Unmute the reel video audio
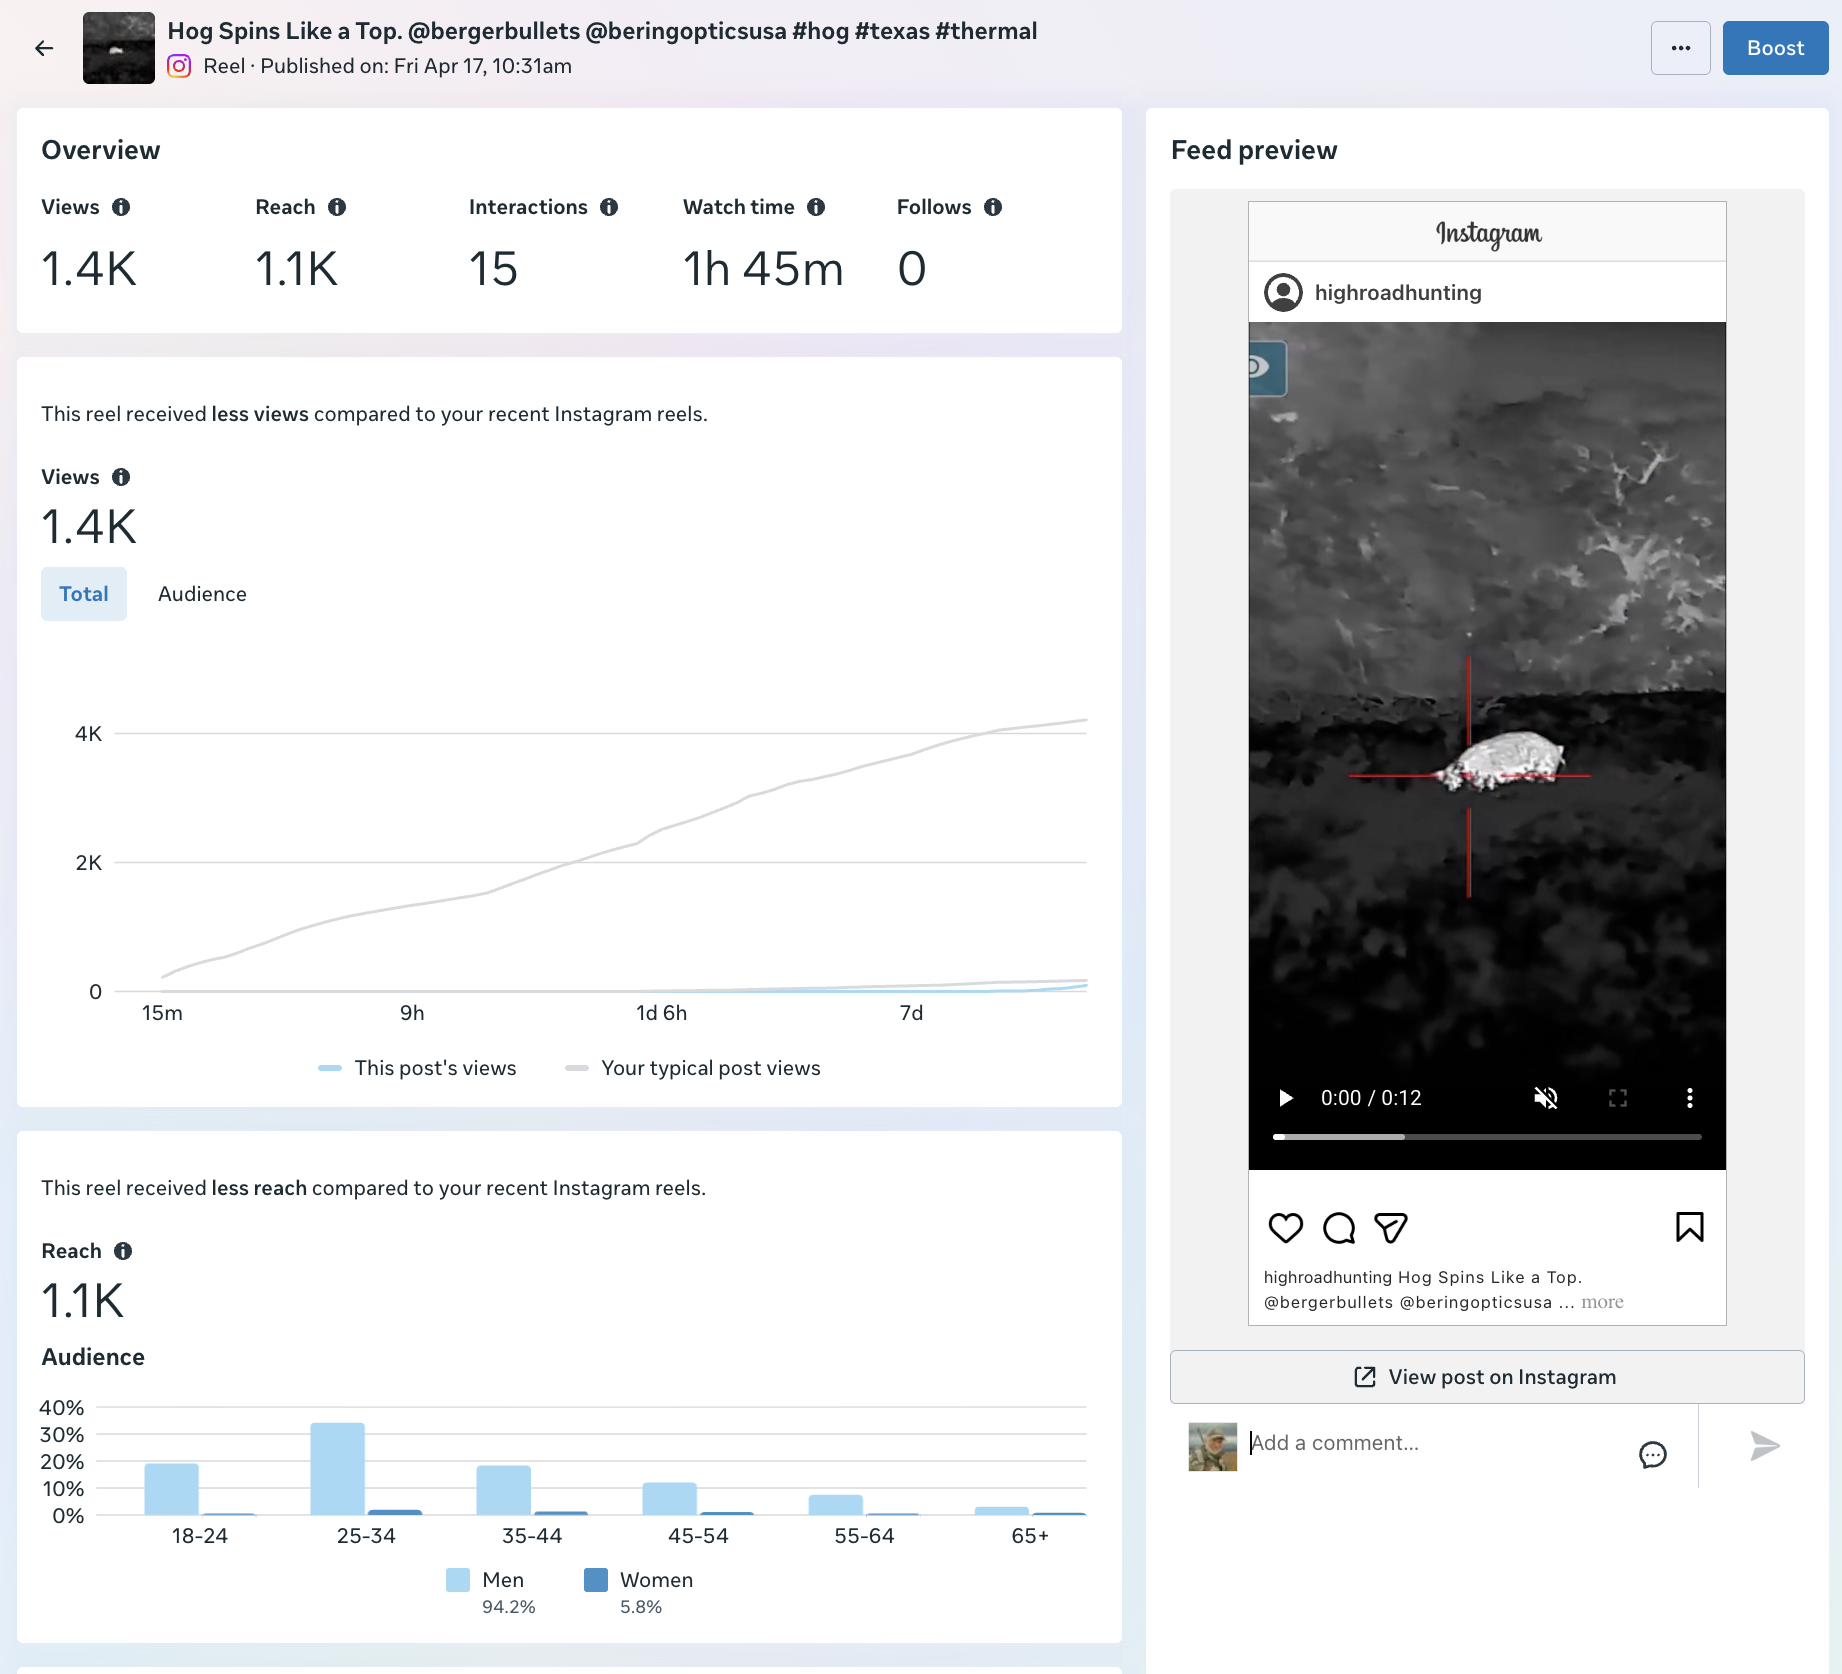Screen dimensions: 1842x1674 click(1546, 1098)
